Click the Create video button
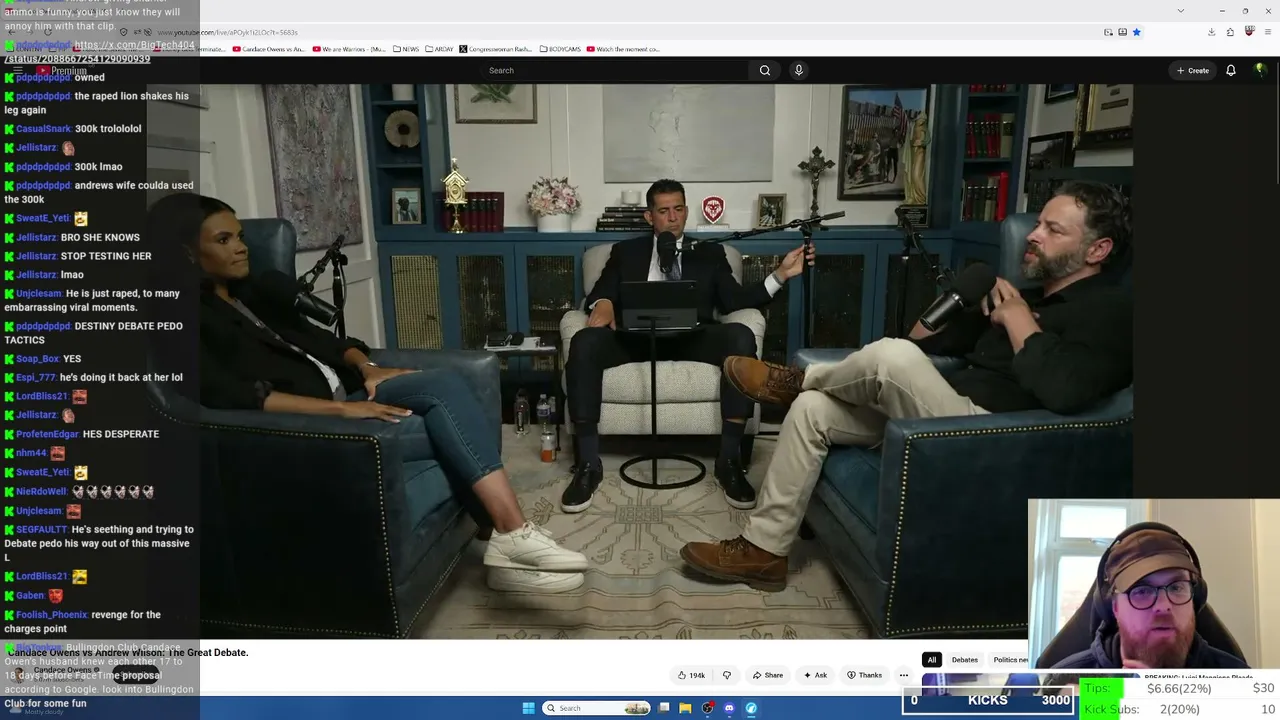 click(x=1193, y=70)
